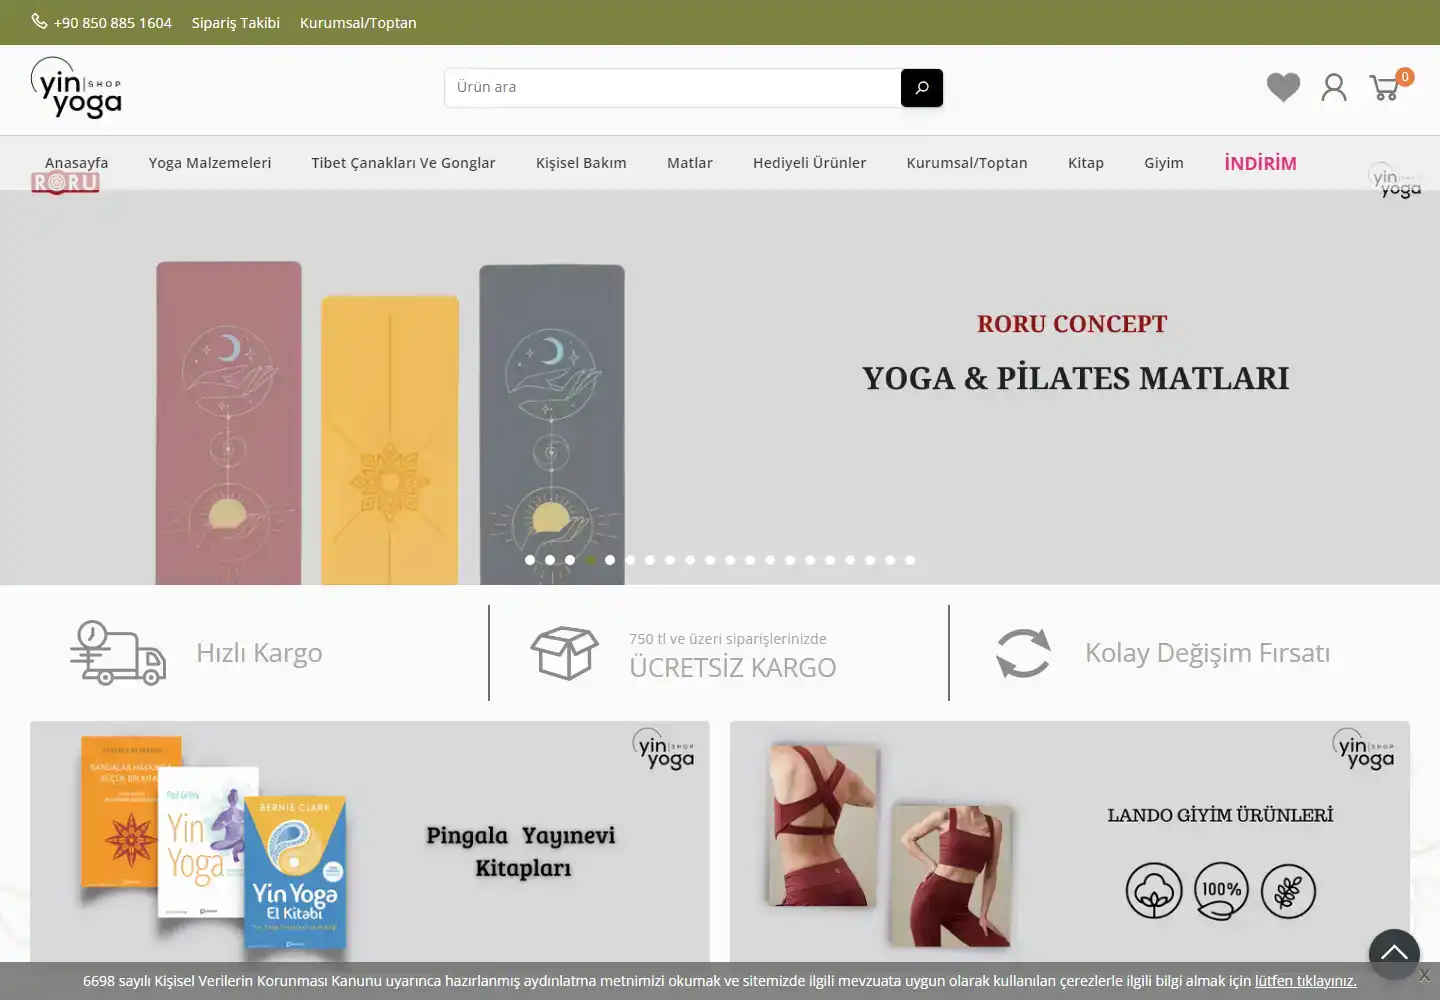Select the last slider dot

(x=910, y=560)
